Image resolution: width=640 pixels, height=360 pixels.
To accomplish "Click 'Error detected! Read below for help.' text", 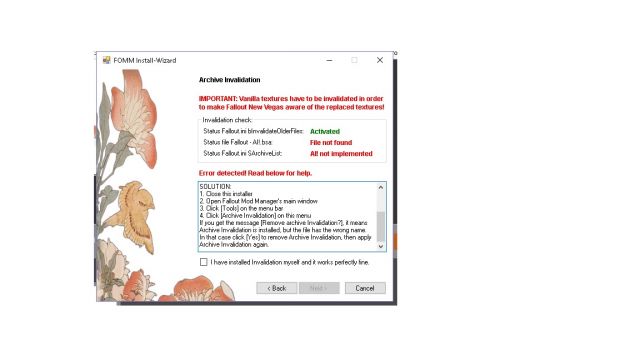I will click(256, 173).
